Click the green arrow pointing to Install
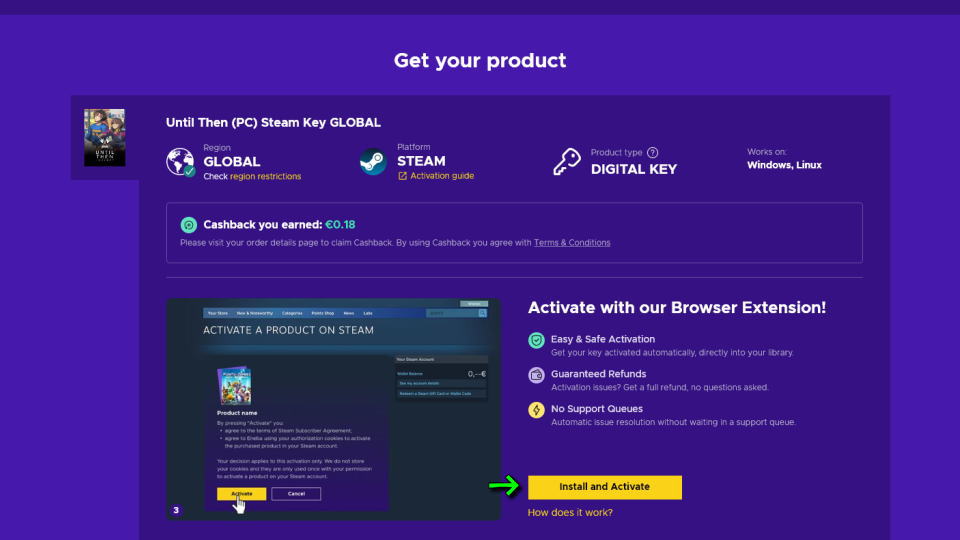This screenshot has width=960, height=540. (x=504, y=487)
